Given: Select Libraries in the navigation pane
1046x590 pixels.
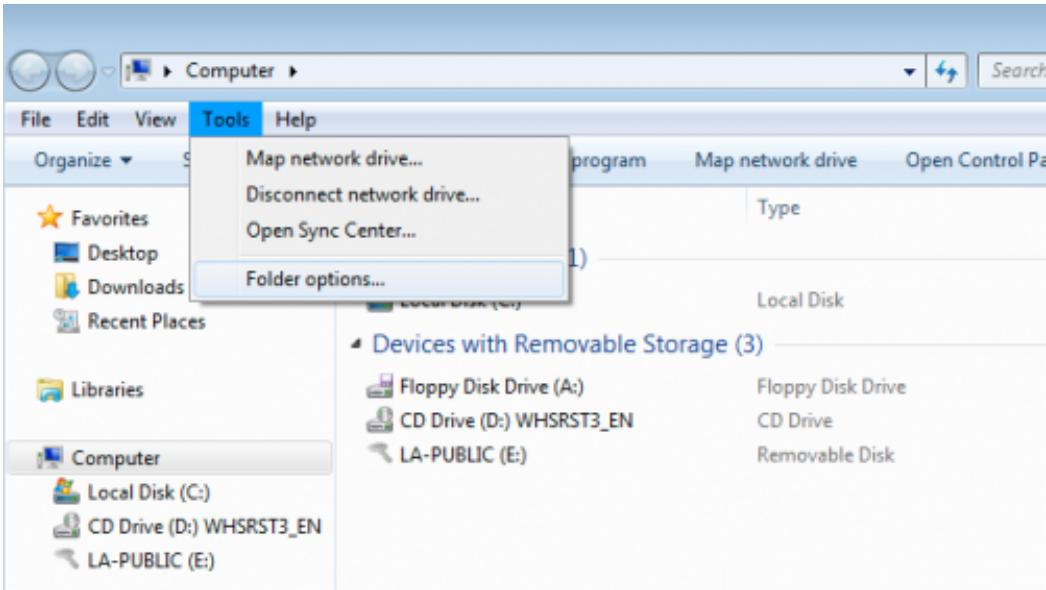Looking at the screenshot, I should click(107, 390).
